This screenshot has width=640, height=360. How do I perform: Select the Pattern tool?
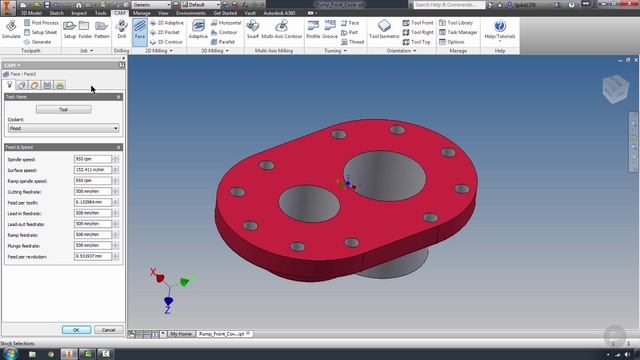tap(102, 30)
